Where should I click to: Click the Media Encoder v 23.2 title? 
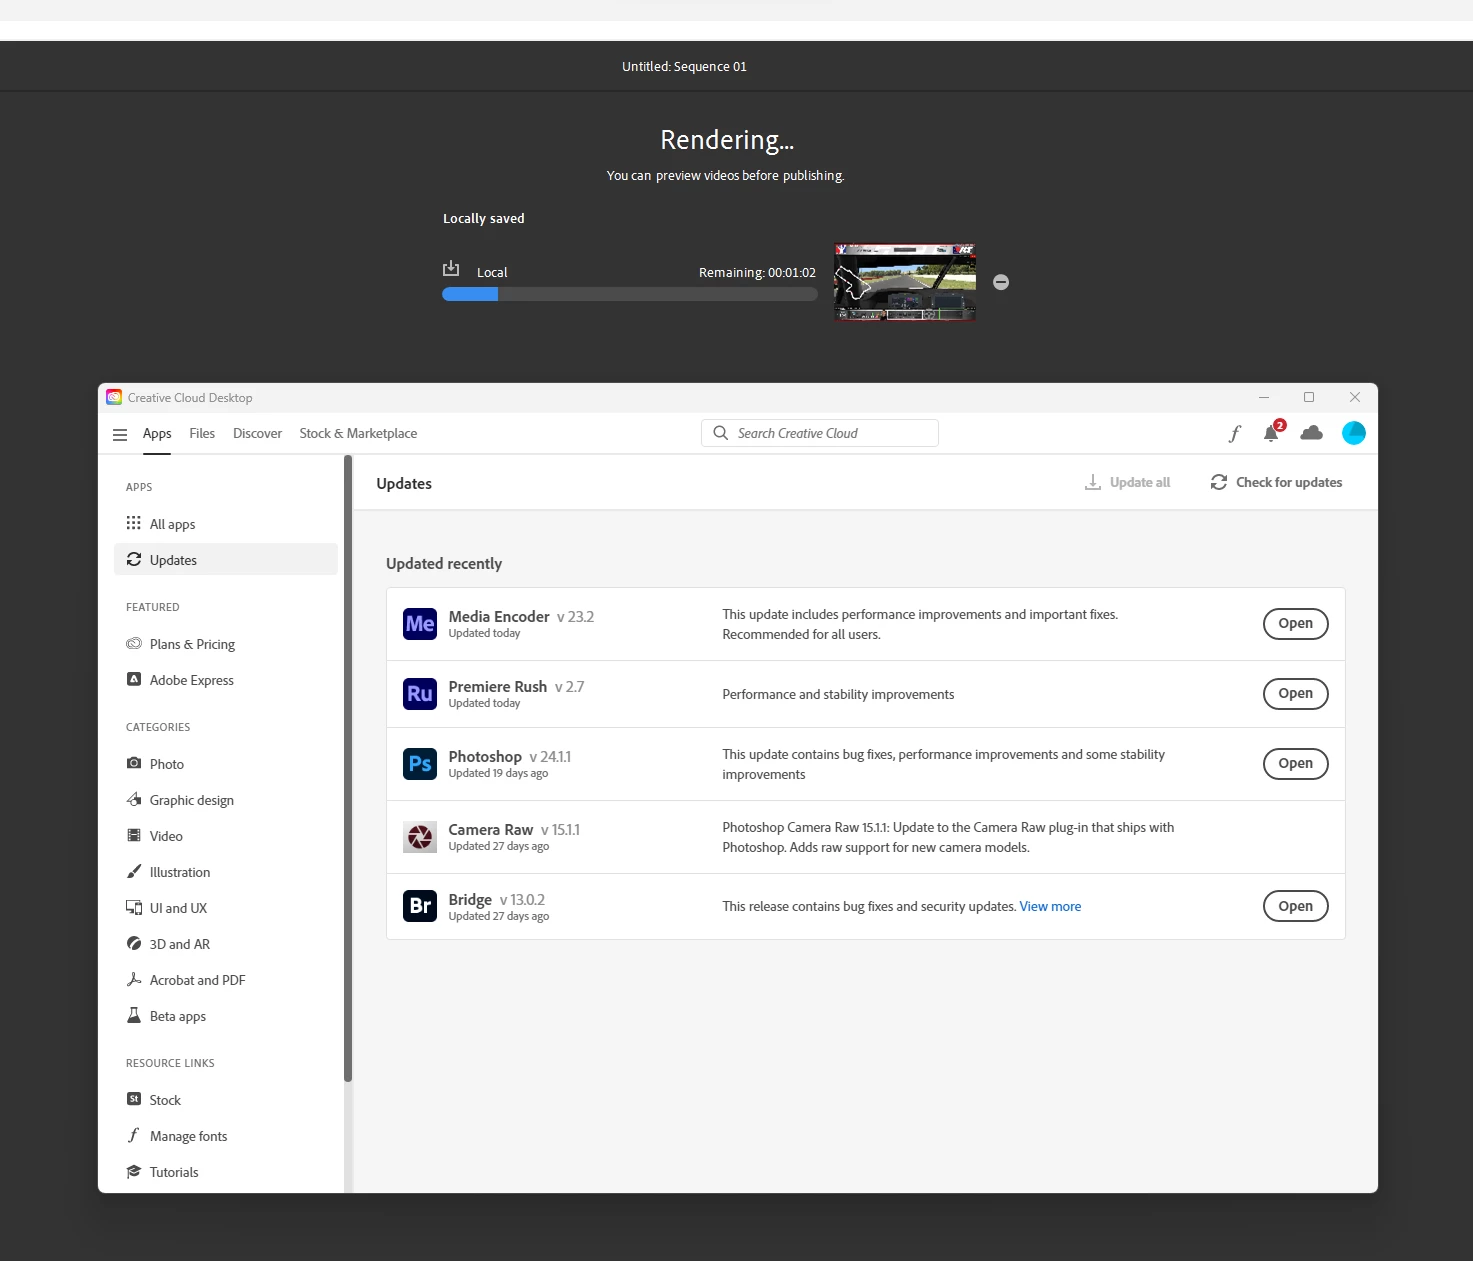pos(521,616)
